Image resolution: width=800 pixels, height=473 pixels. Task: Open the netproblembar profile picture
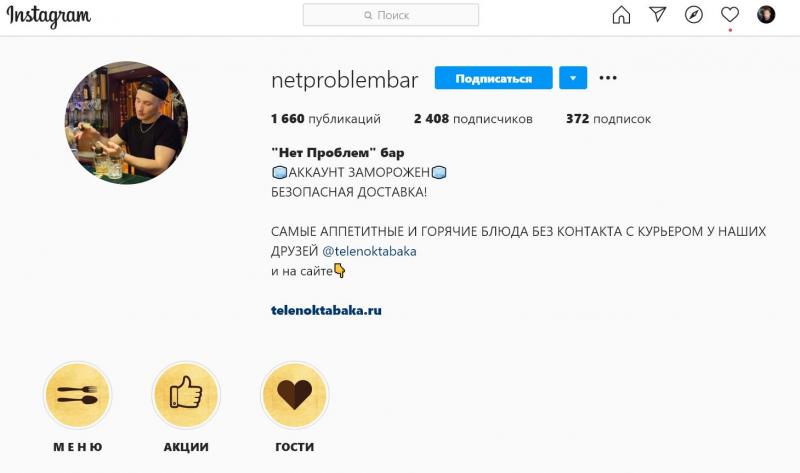point(126,122)
